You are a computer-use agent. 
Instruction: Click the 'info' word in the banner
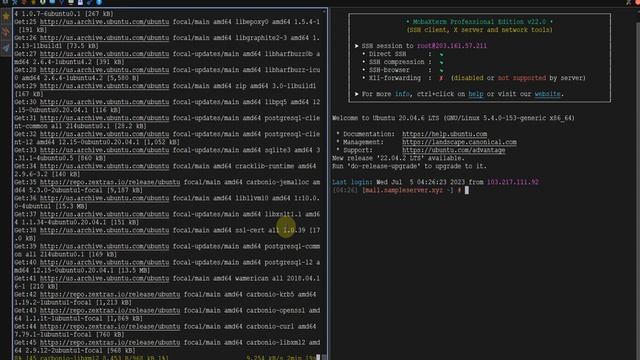click(402, 94)
